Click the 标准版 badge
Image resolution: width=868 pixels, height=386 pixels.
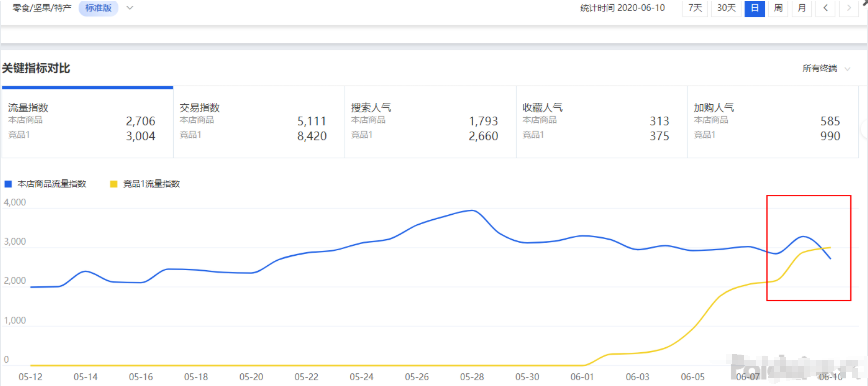[x=99, y=8]
